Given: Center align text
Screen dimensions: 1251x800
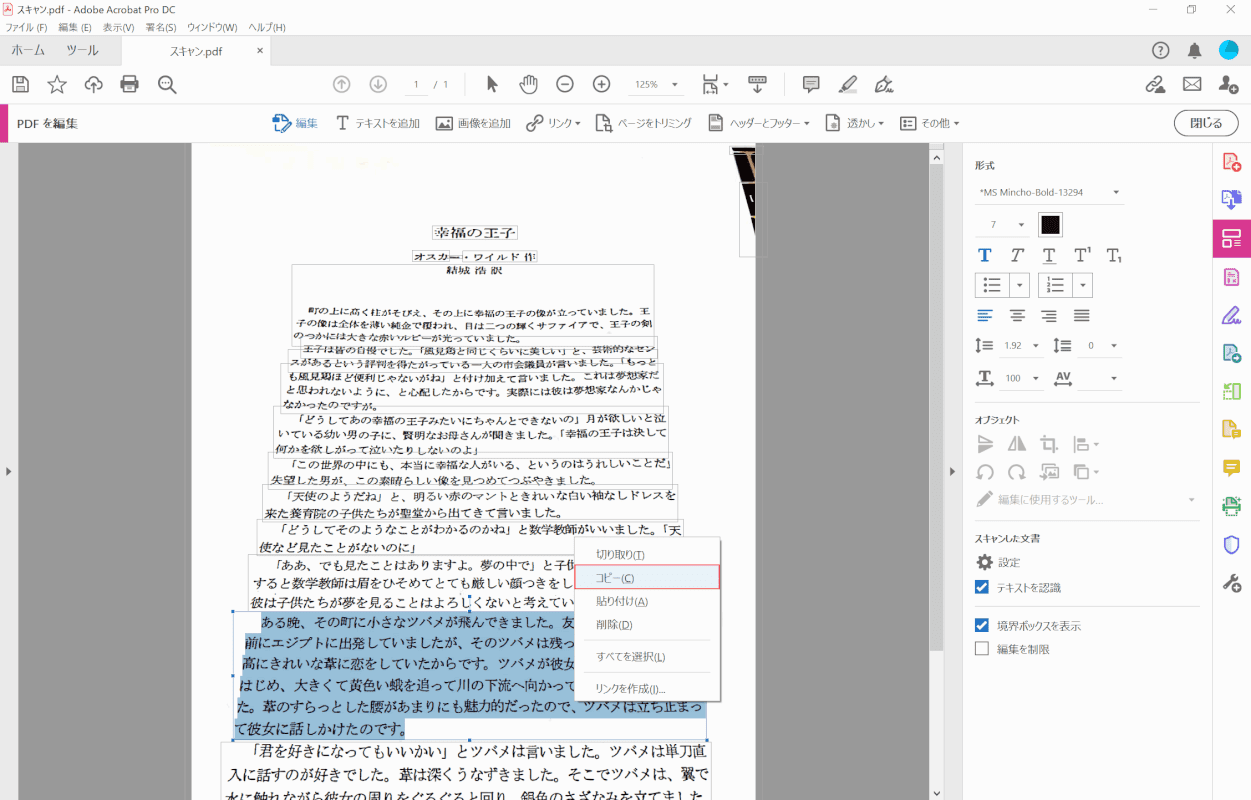Looking at the screenshot, I should (x=1017, y=315).
